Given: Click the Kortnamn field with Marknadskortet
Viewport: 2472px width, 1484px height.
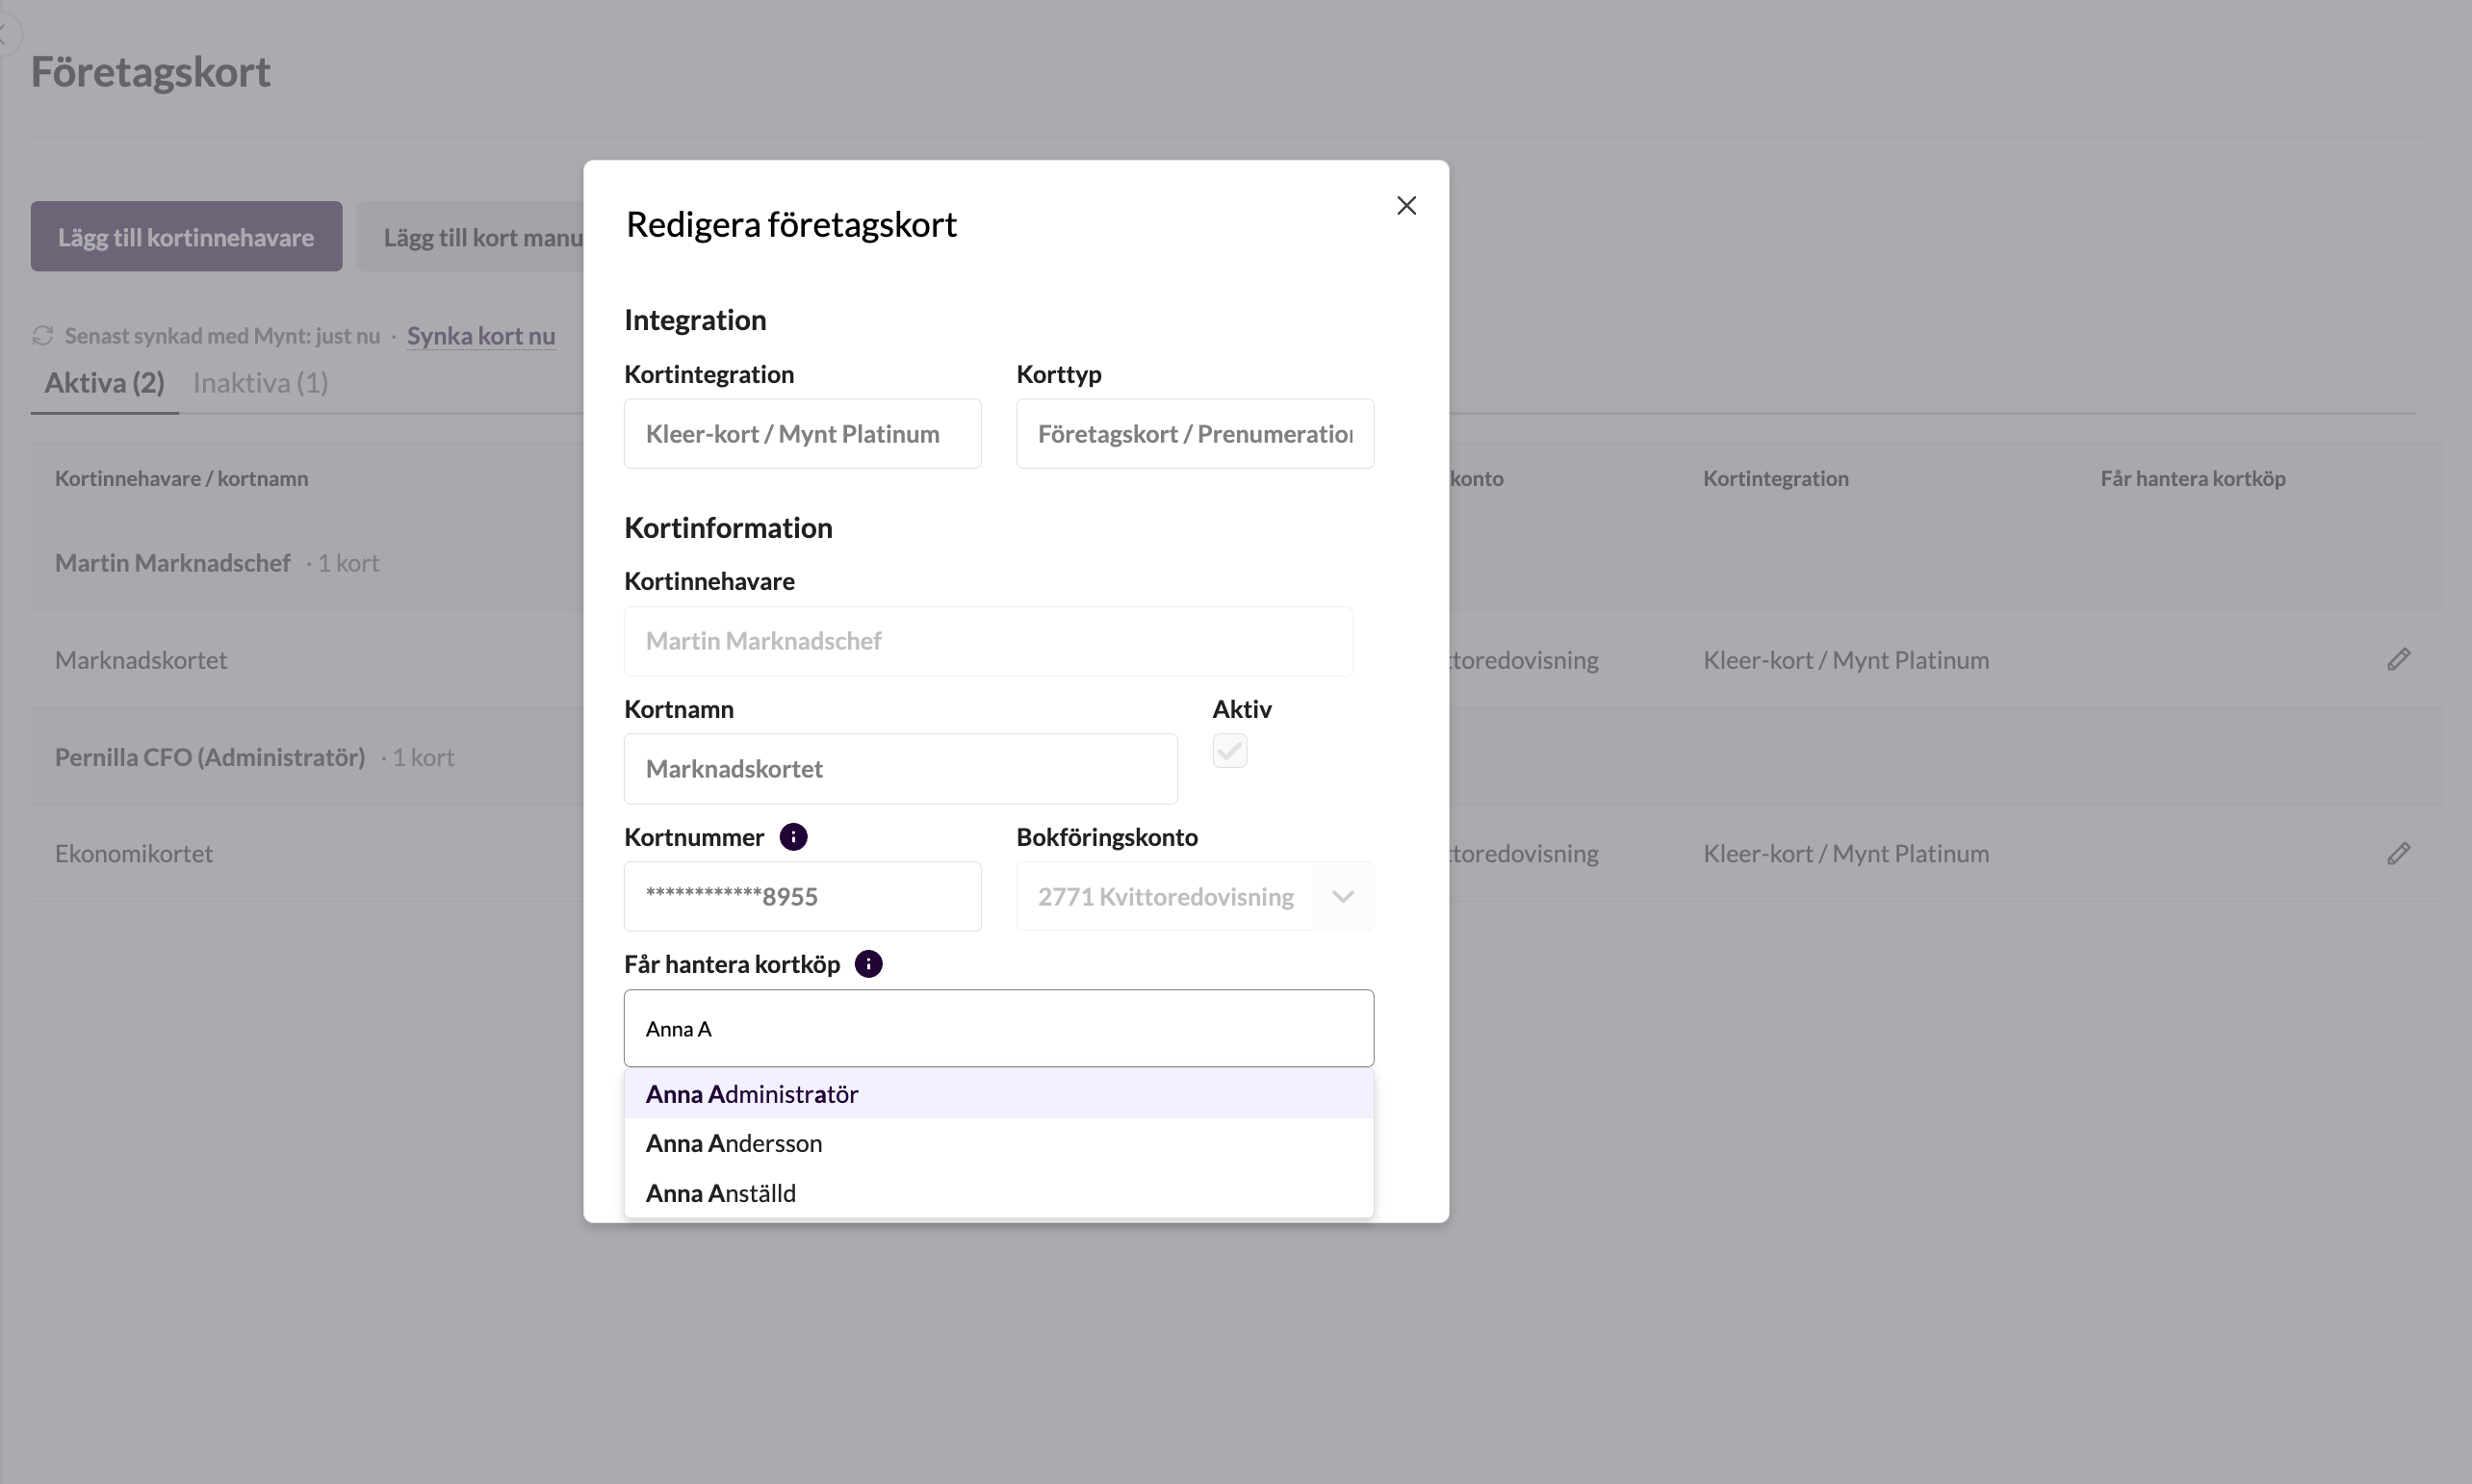Looking at the screenshot, I should click(x=900, y=769).
